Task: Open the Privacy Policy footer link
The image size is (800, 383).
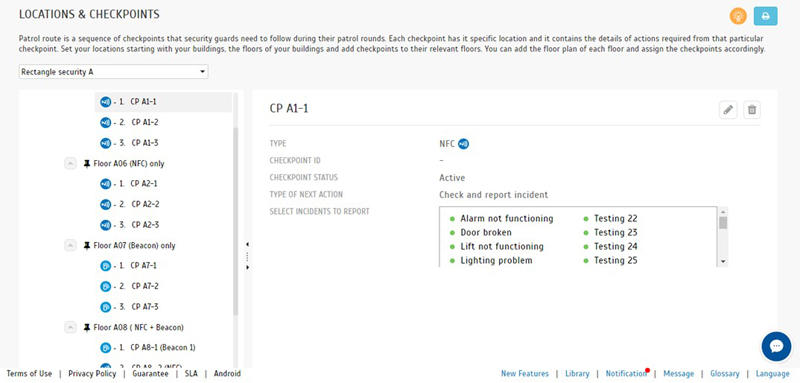Action: coord(92,373)
